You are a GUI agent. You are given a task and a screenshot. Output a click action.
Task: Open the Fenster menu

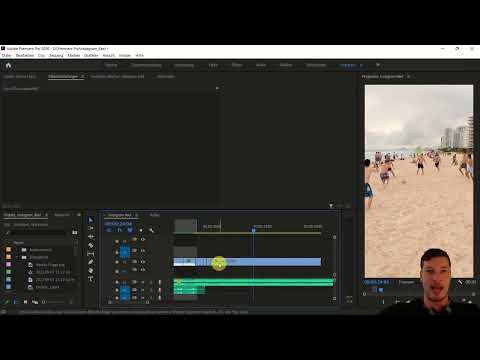[x=125, y=55]
